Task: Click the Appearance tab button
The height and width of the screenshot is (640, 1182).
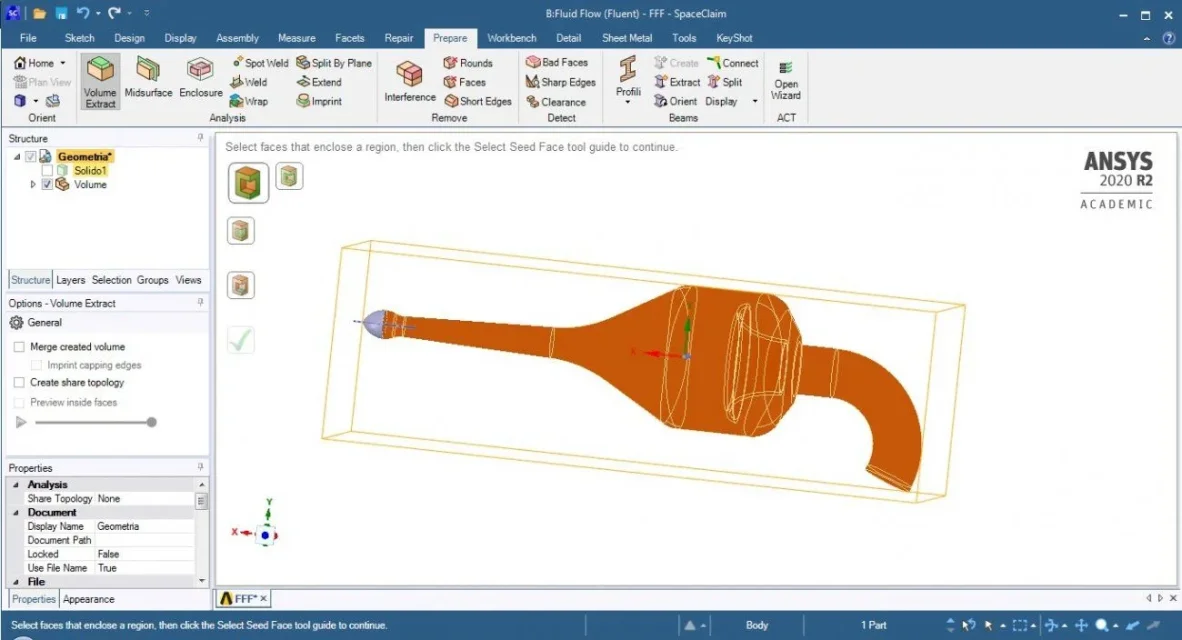Action: [x=88, y=599]
